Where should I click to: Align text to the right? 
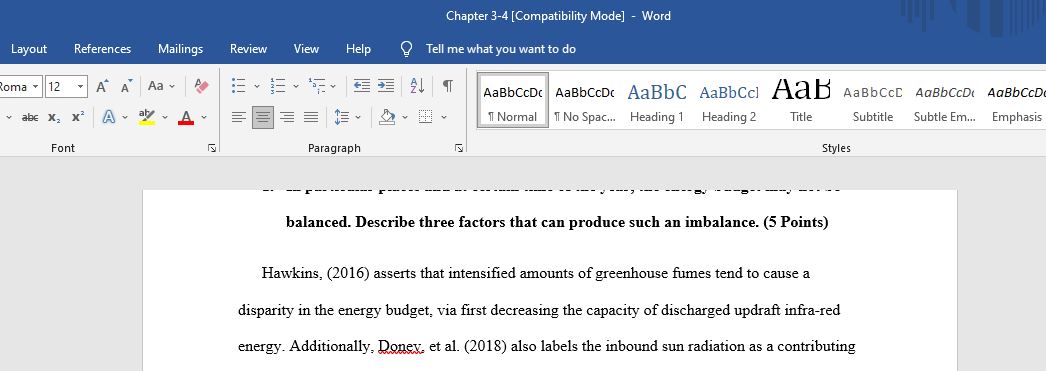pos(287,117)
